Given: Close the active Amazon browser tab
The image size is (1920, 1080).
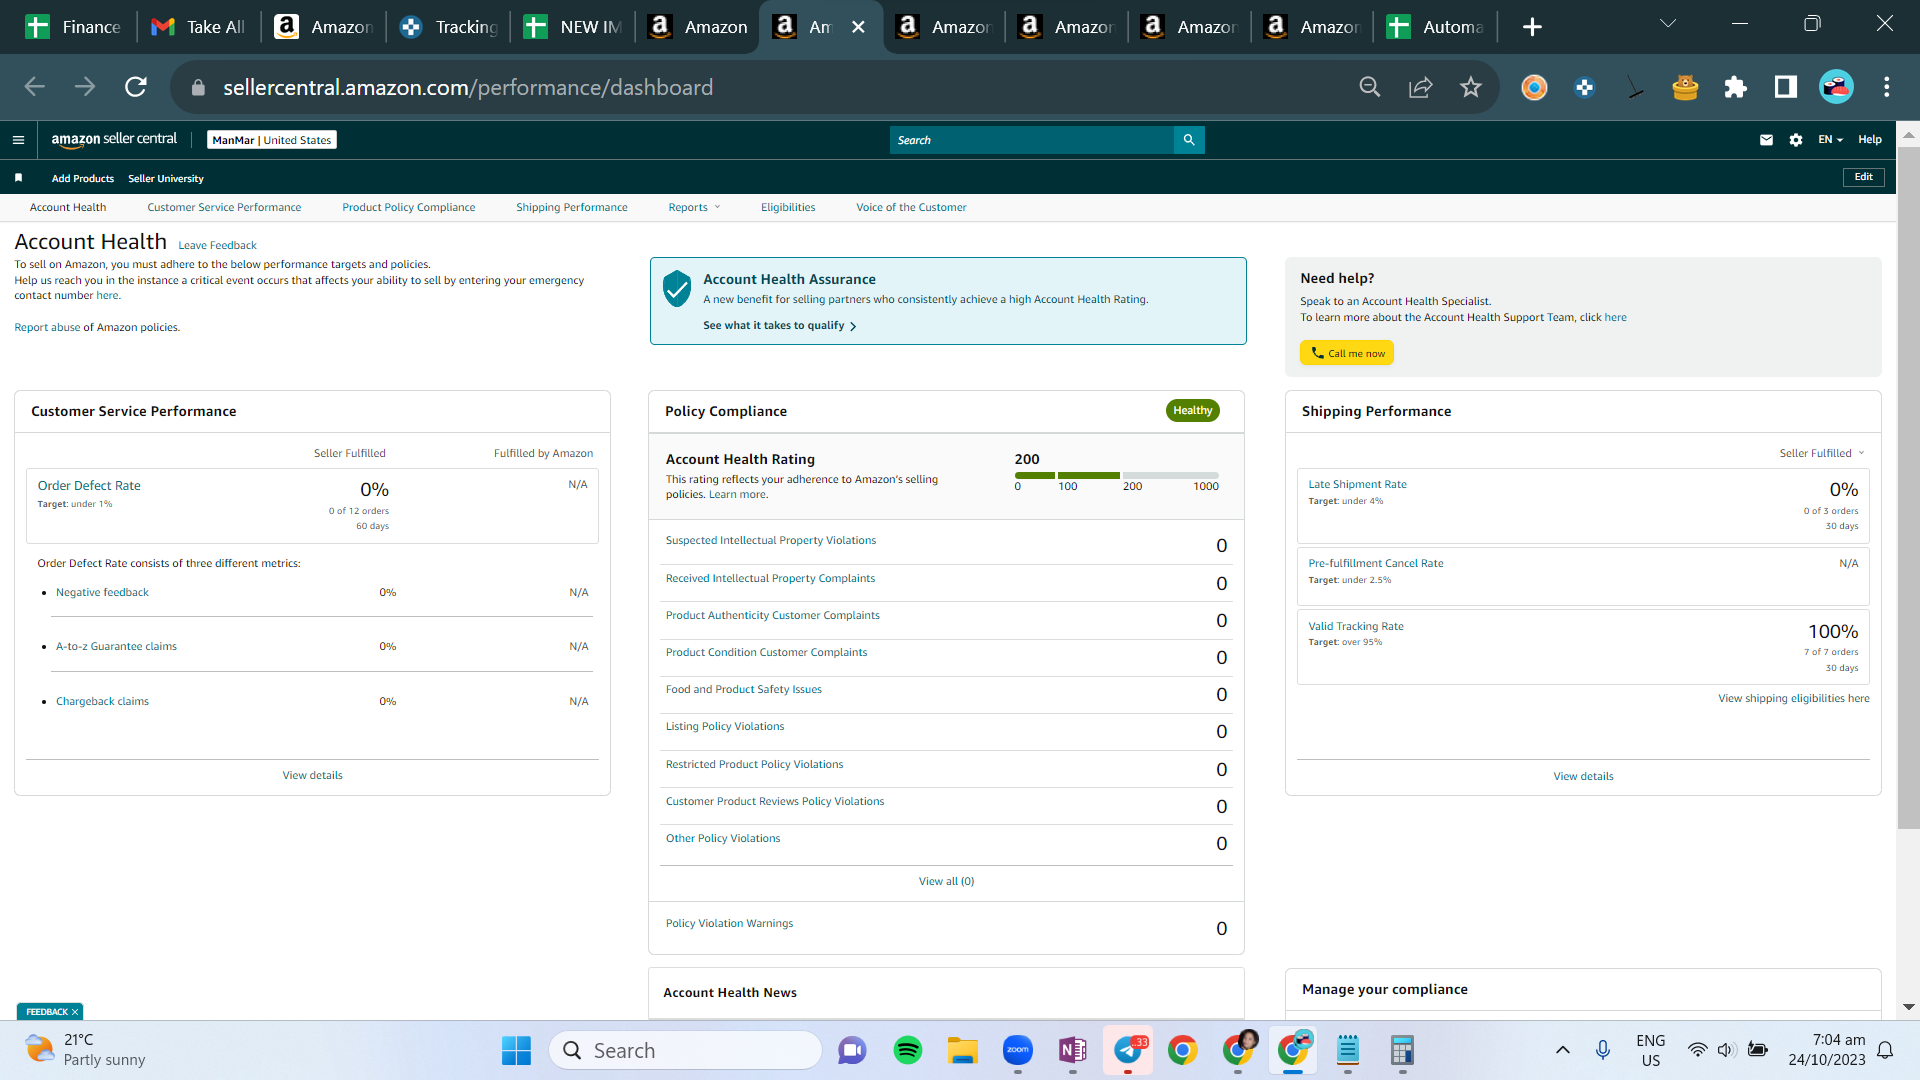Looking at the screenshot, I should point(858,27).
